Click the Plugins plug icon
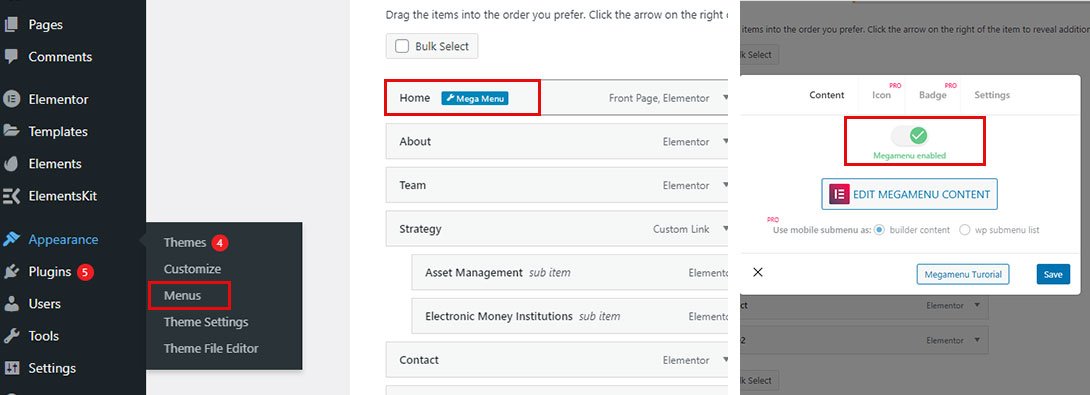Image resolution: width=1090 pixels, height=395 pixels. pos(11,271)
